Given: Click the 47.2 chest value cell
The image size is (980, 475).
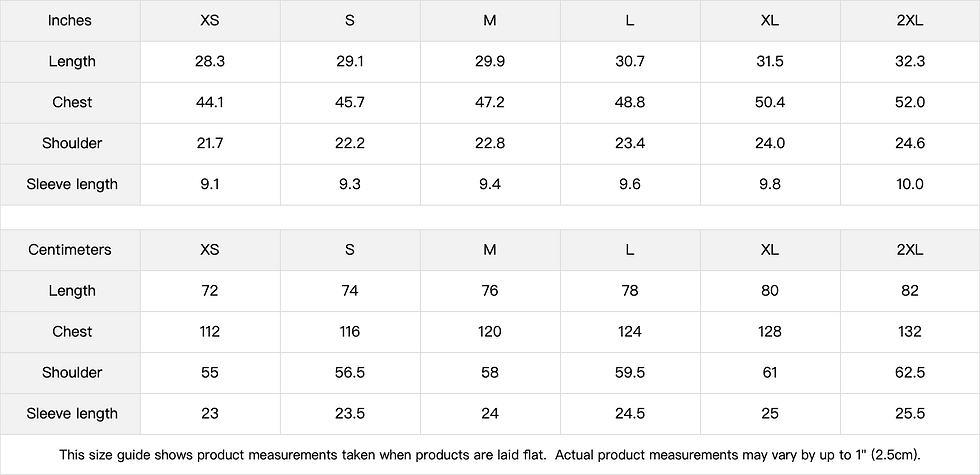Looking at the screenshot, I should (490, 102).
